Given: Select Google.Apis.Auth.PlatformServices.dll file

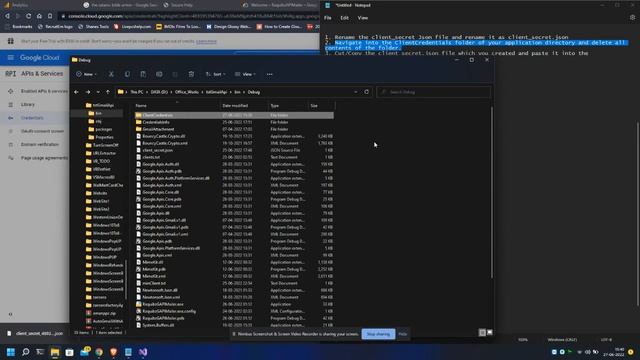Looking at the screenshot, I should click(176, 178).
